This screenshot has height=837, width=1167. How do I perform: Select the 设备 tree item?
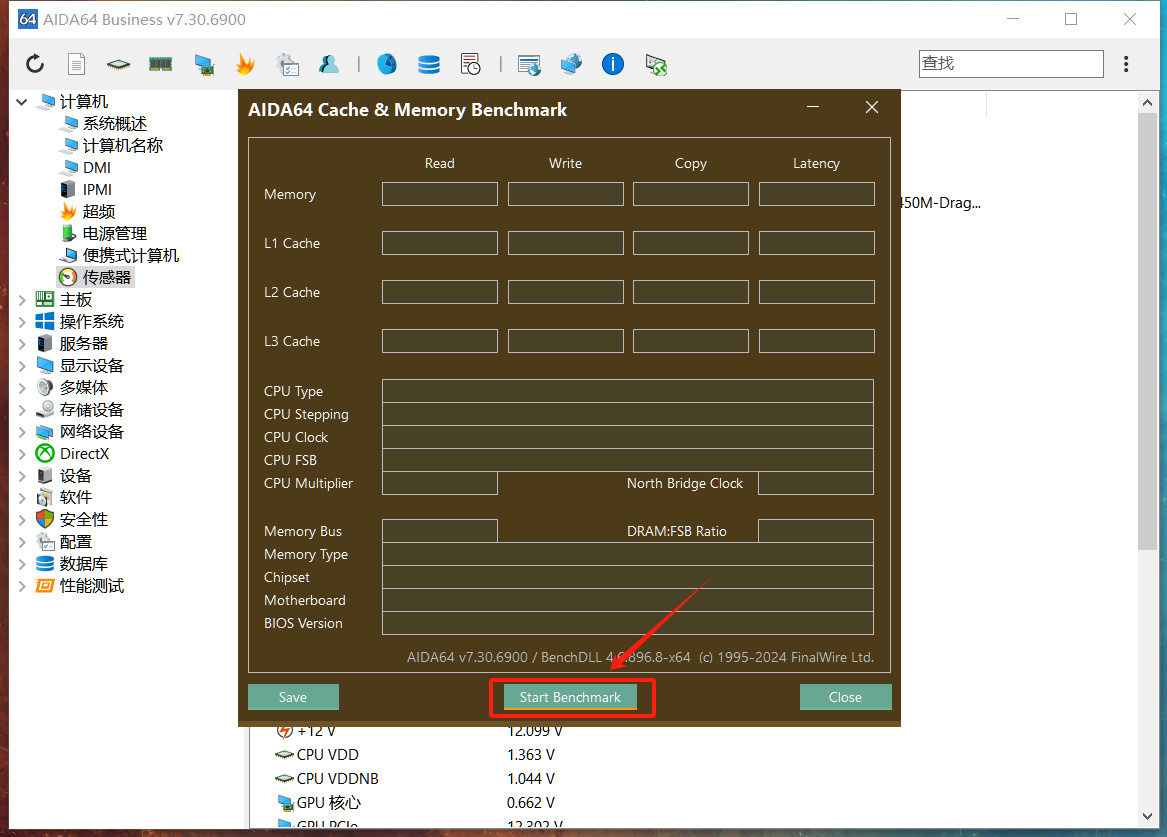(75, 476)
